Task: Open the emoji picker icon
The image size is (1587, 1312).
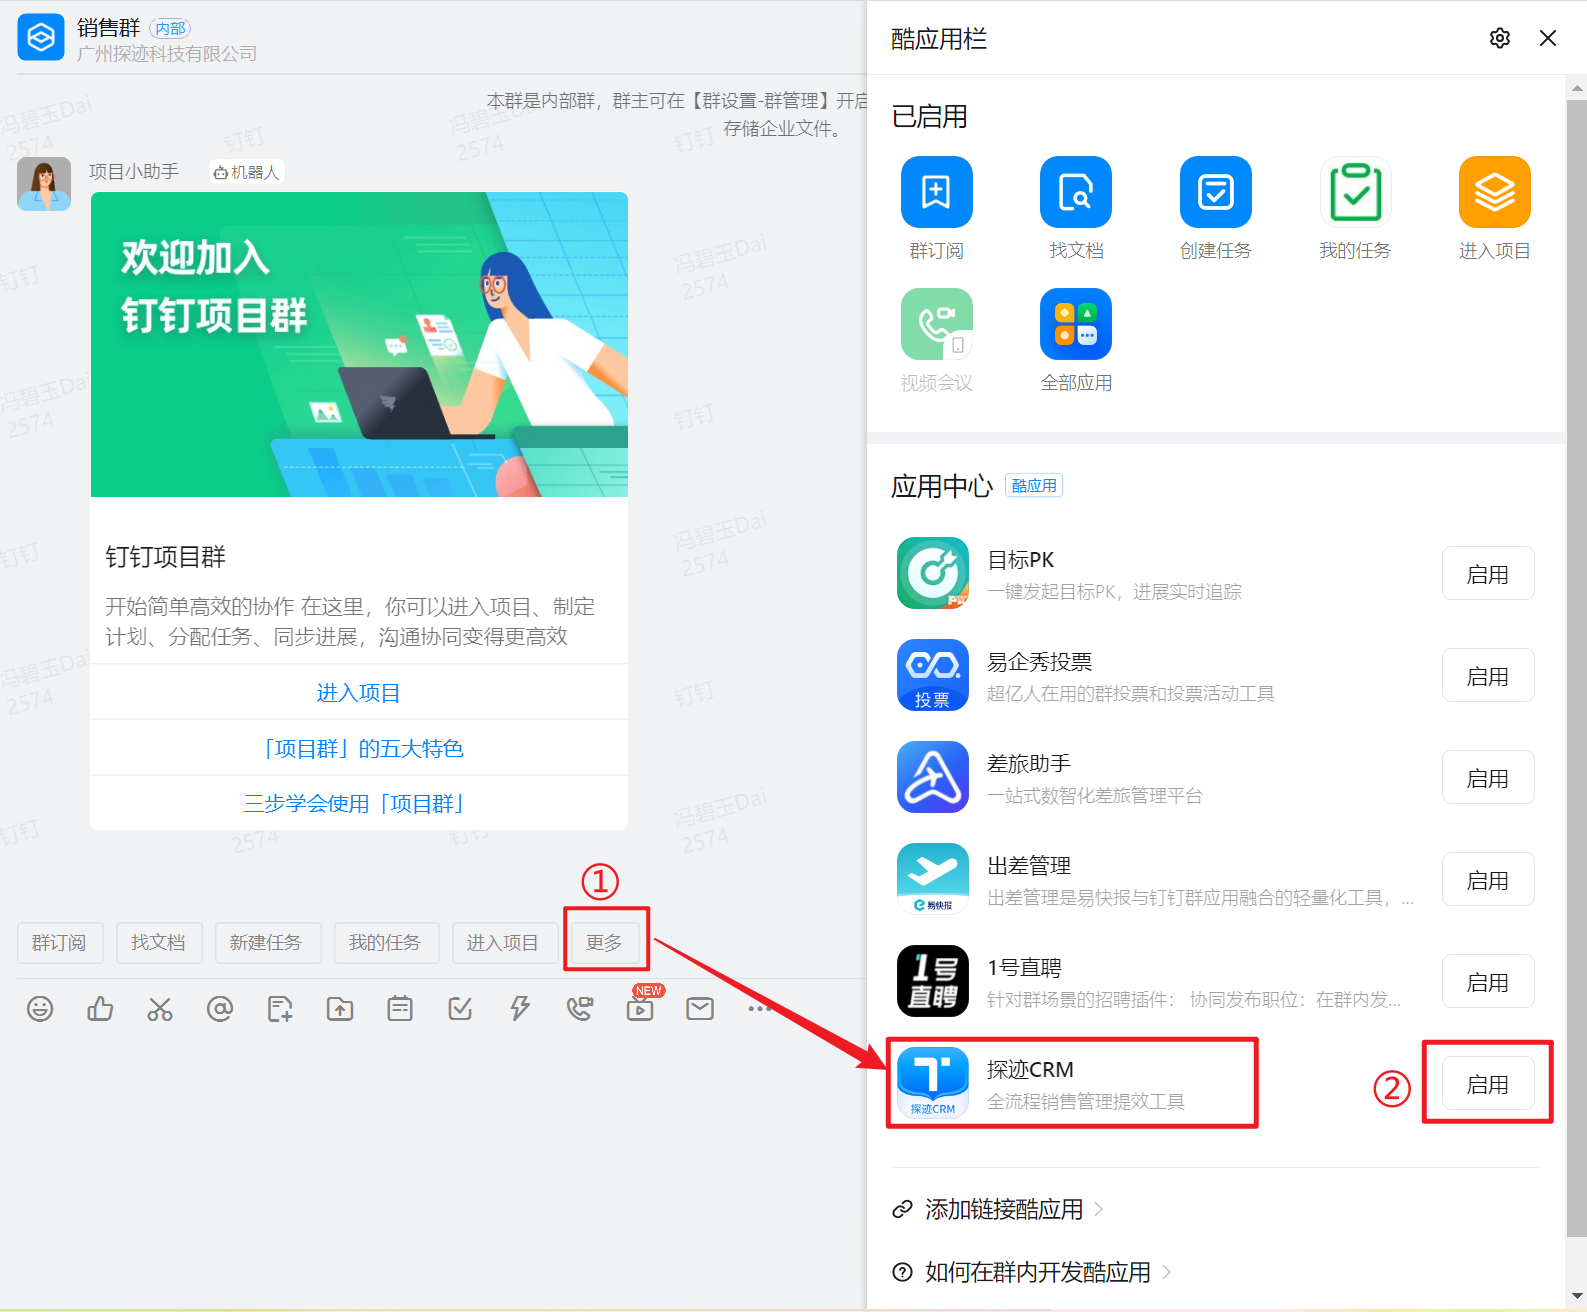Action: tap(40, 1009)
